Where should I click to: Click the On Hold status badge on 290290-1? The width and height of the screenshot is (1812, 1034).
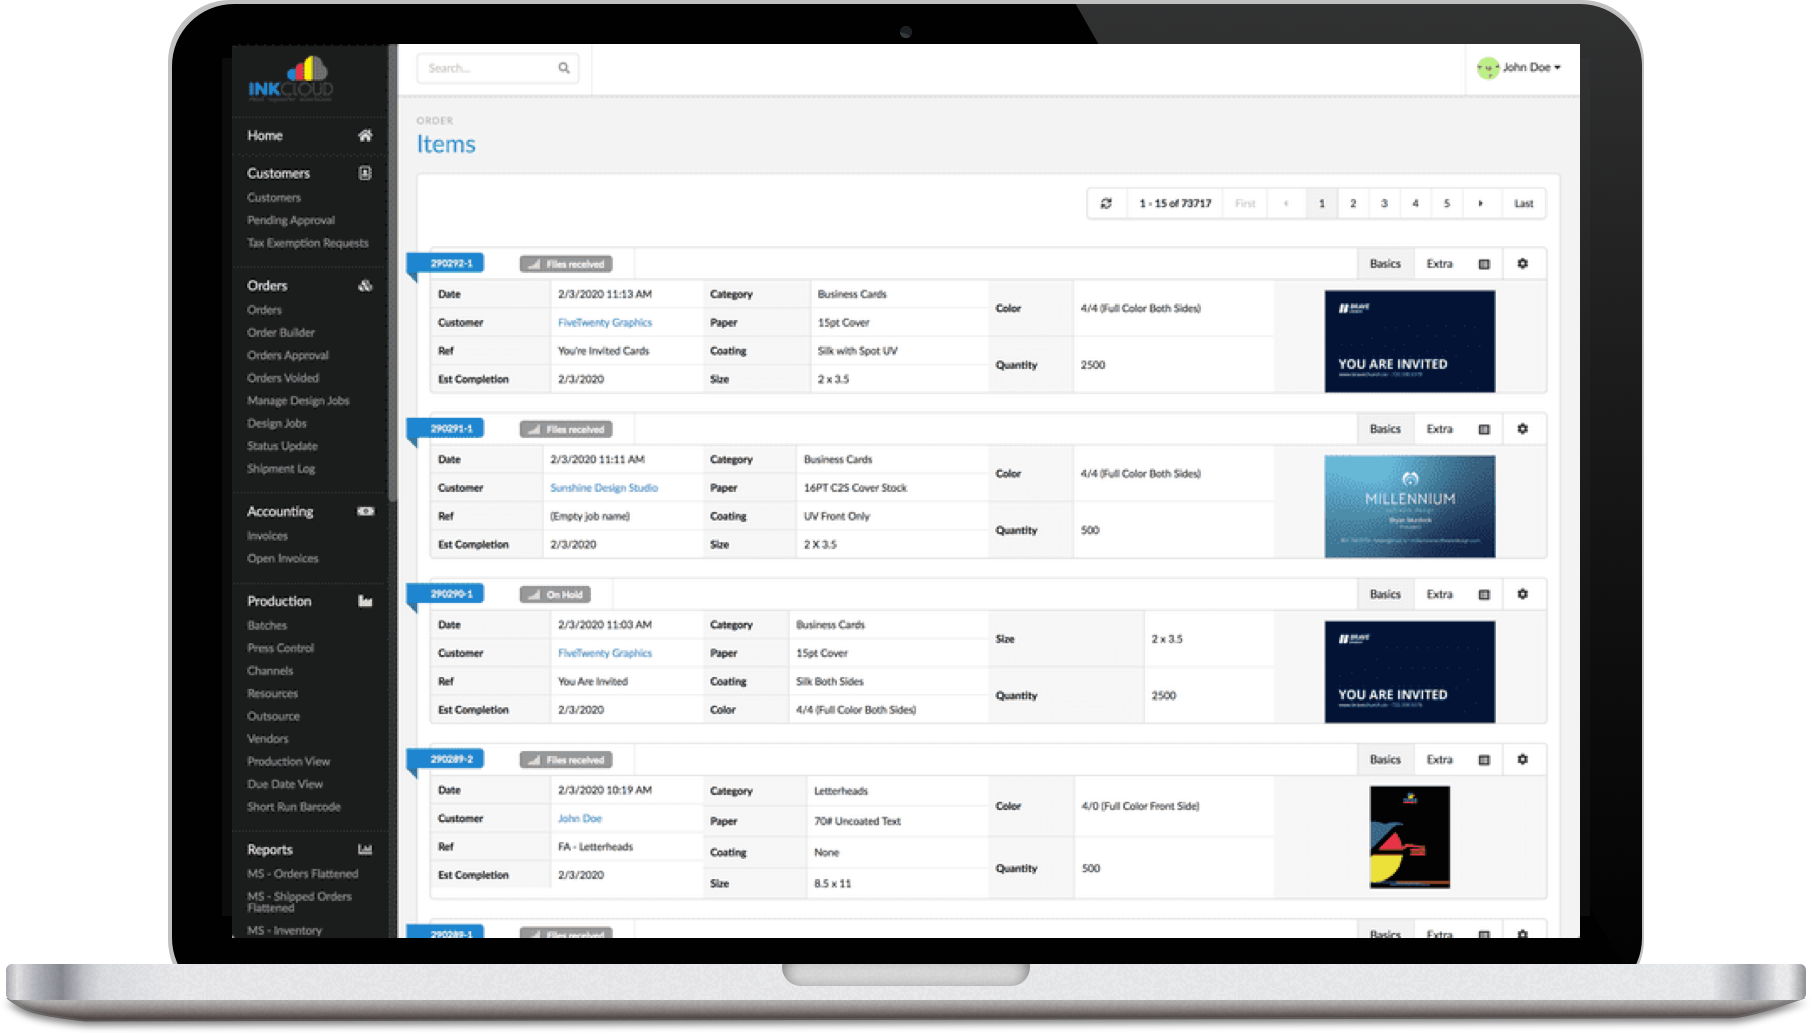(x=556, y=593)
